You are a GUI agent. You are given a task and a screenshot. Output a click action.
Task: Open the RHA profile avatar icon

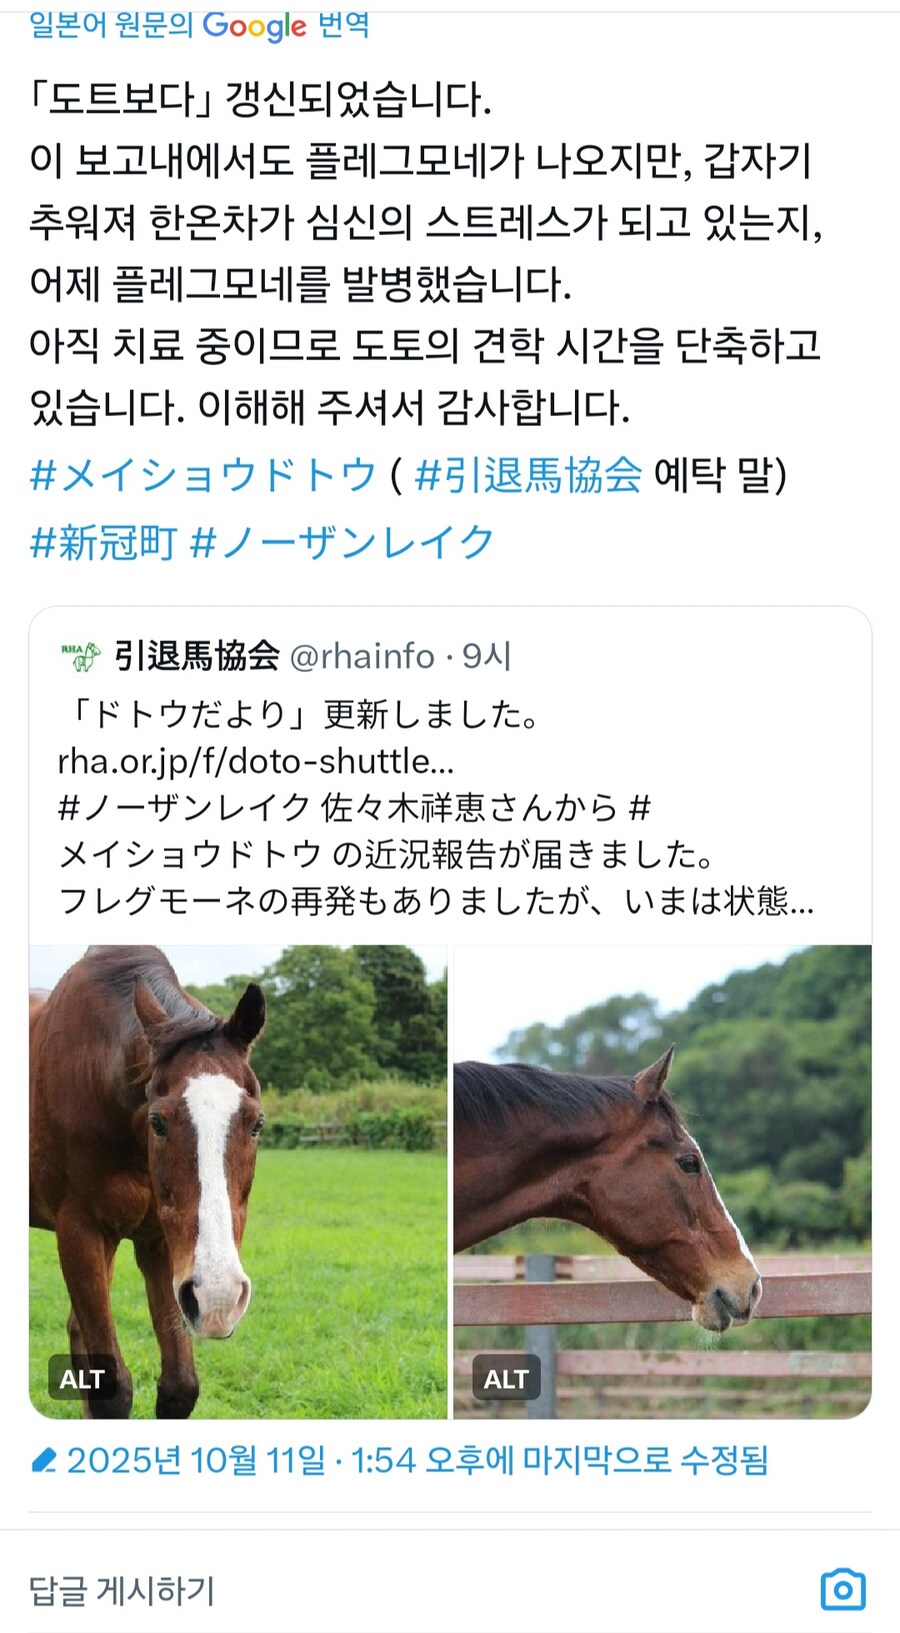coord(81,656)
